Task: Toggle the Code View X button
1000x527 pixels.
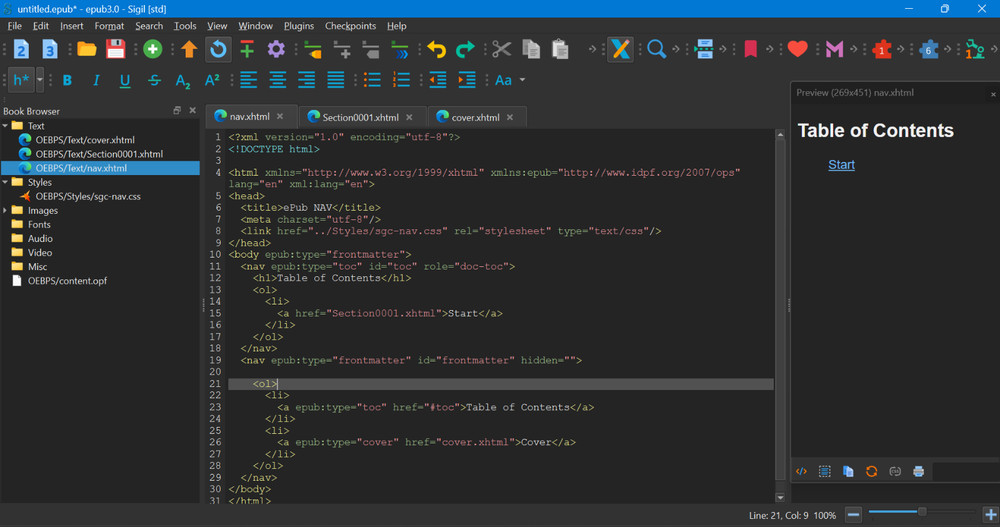Action: point(620,49)
